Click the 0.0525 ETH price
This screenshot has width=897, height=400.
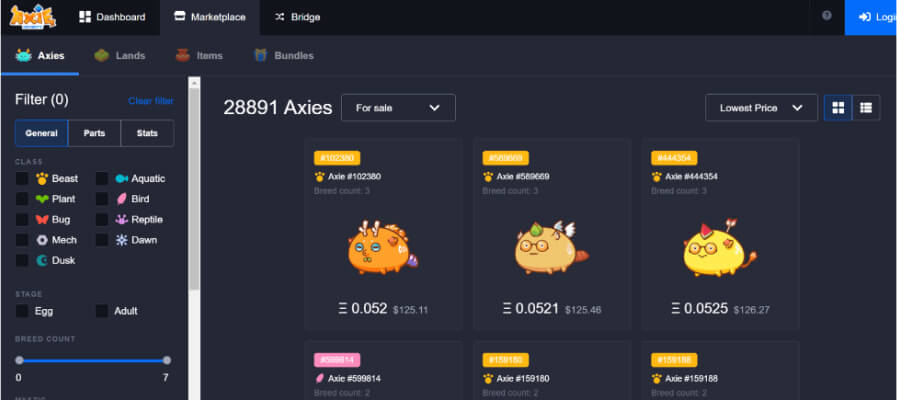click(700, 309)
